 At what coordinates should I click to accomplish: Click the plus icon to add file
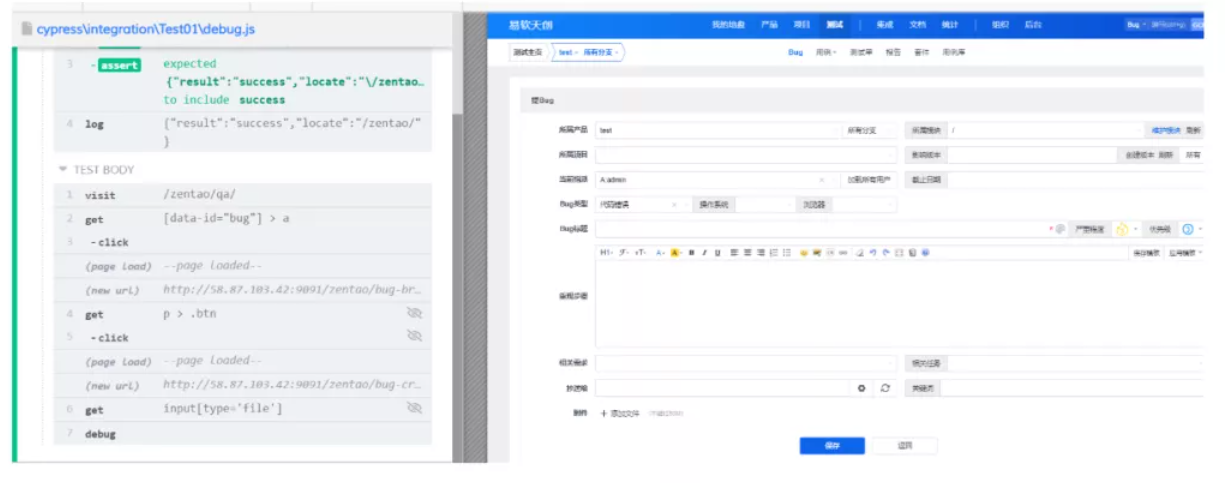(x=603, y=413)
